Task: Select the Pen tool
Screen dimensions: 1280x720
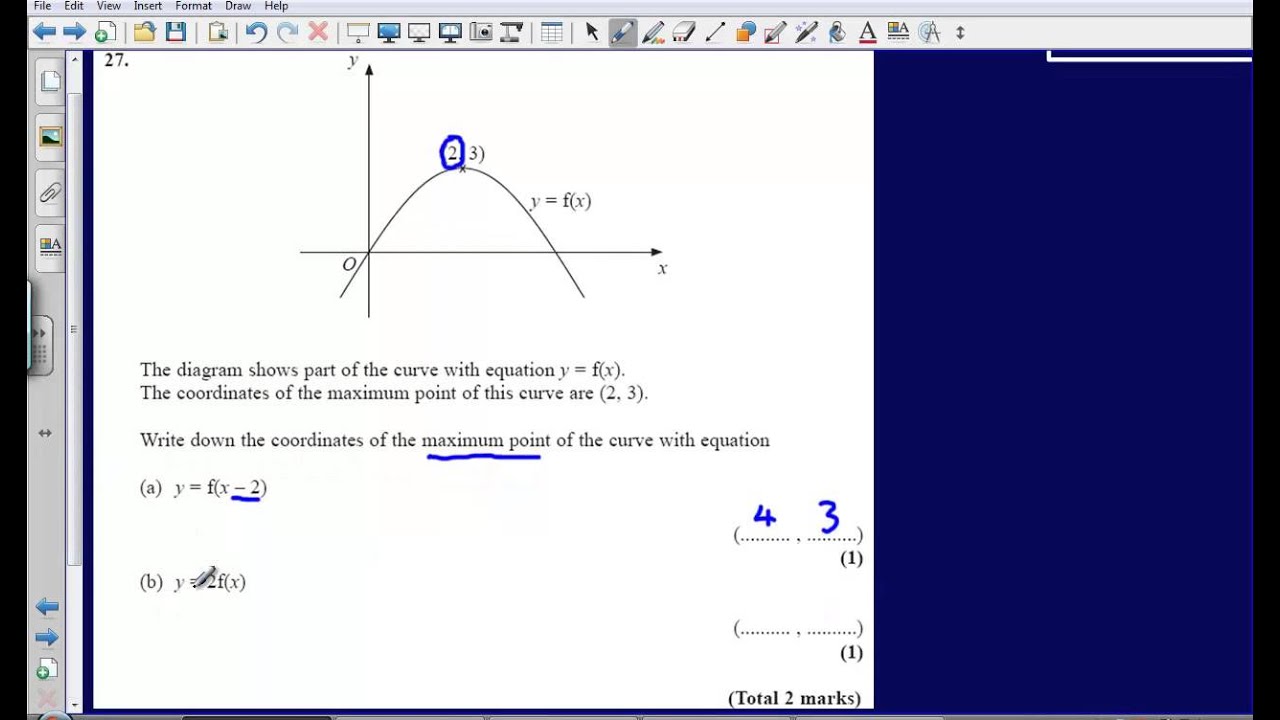Action: [x=622, y=32]
